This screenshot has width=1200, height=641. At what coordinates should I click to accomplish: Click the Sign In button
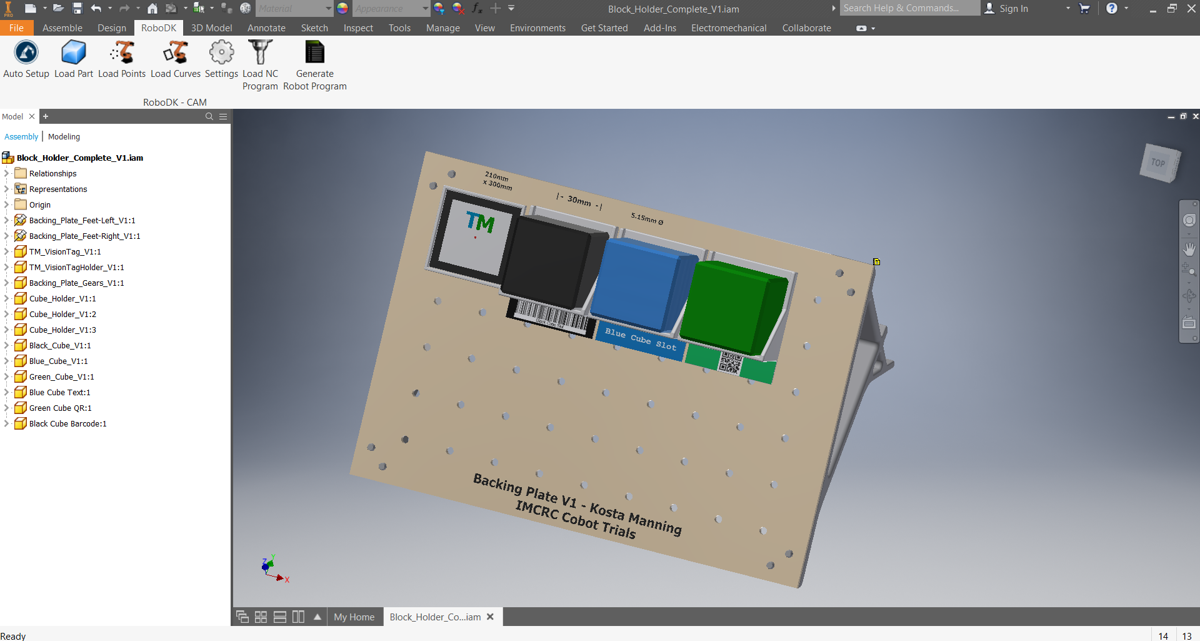tap(1013, 8)
